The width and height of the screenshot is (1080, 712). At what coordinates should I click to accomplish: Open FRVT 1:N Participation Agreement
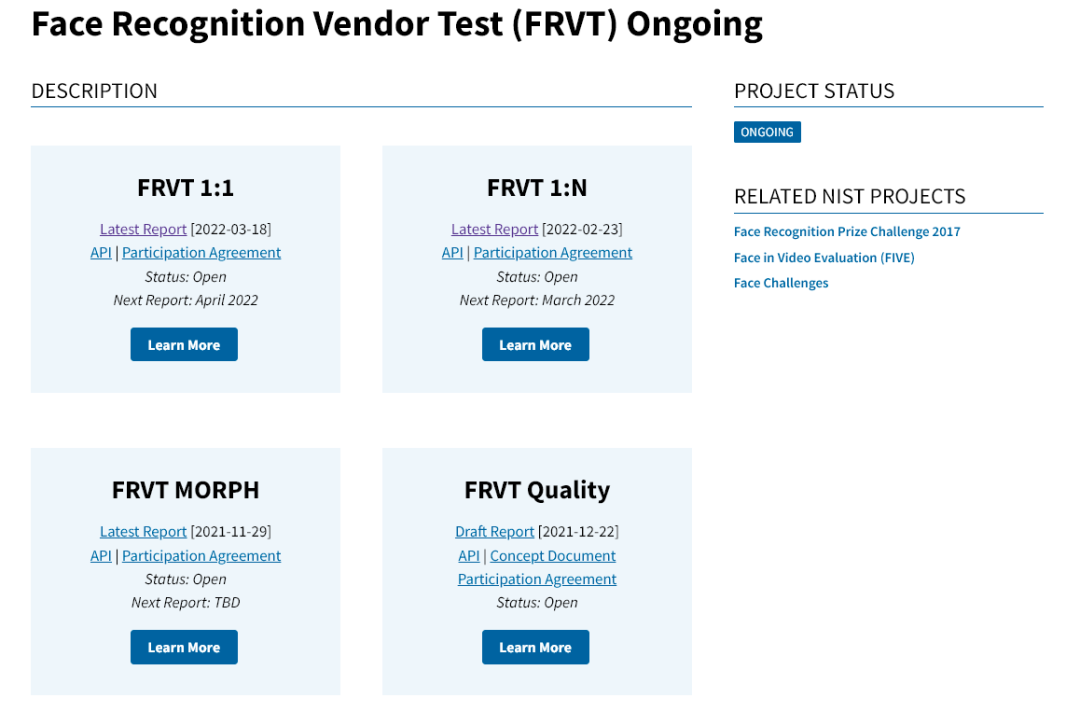tap(553, 253)
